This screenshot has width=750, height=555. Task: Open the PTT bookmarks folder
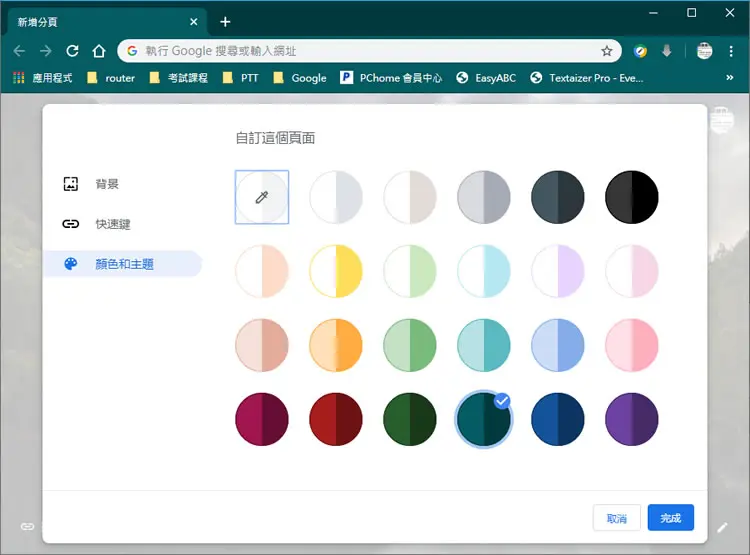[241, 78]
